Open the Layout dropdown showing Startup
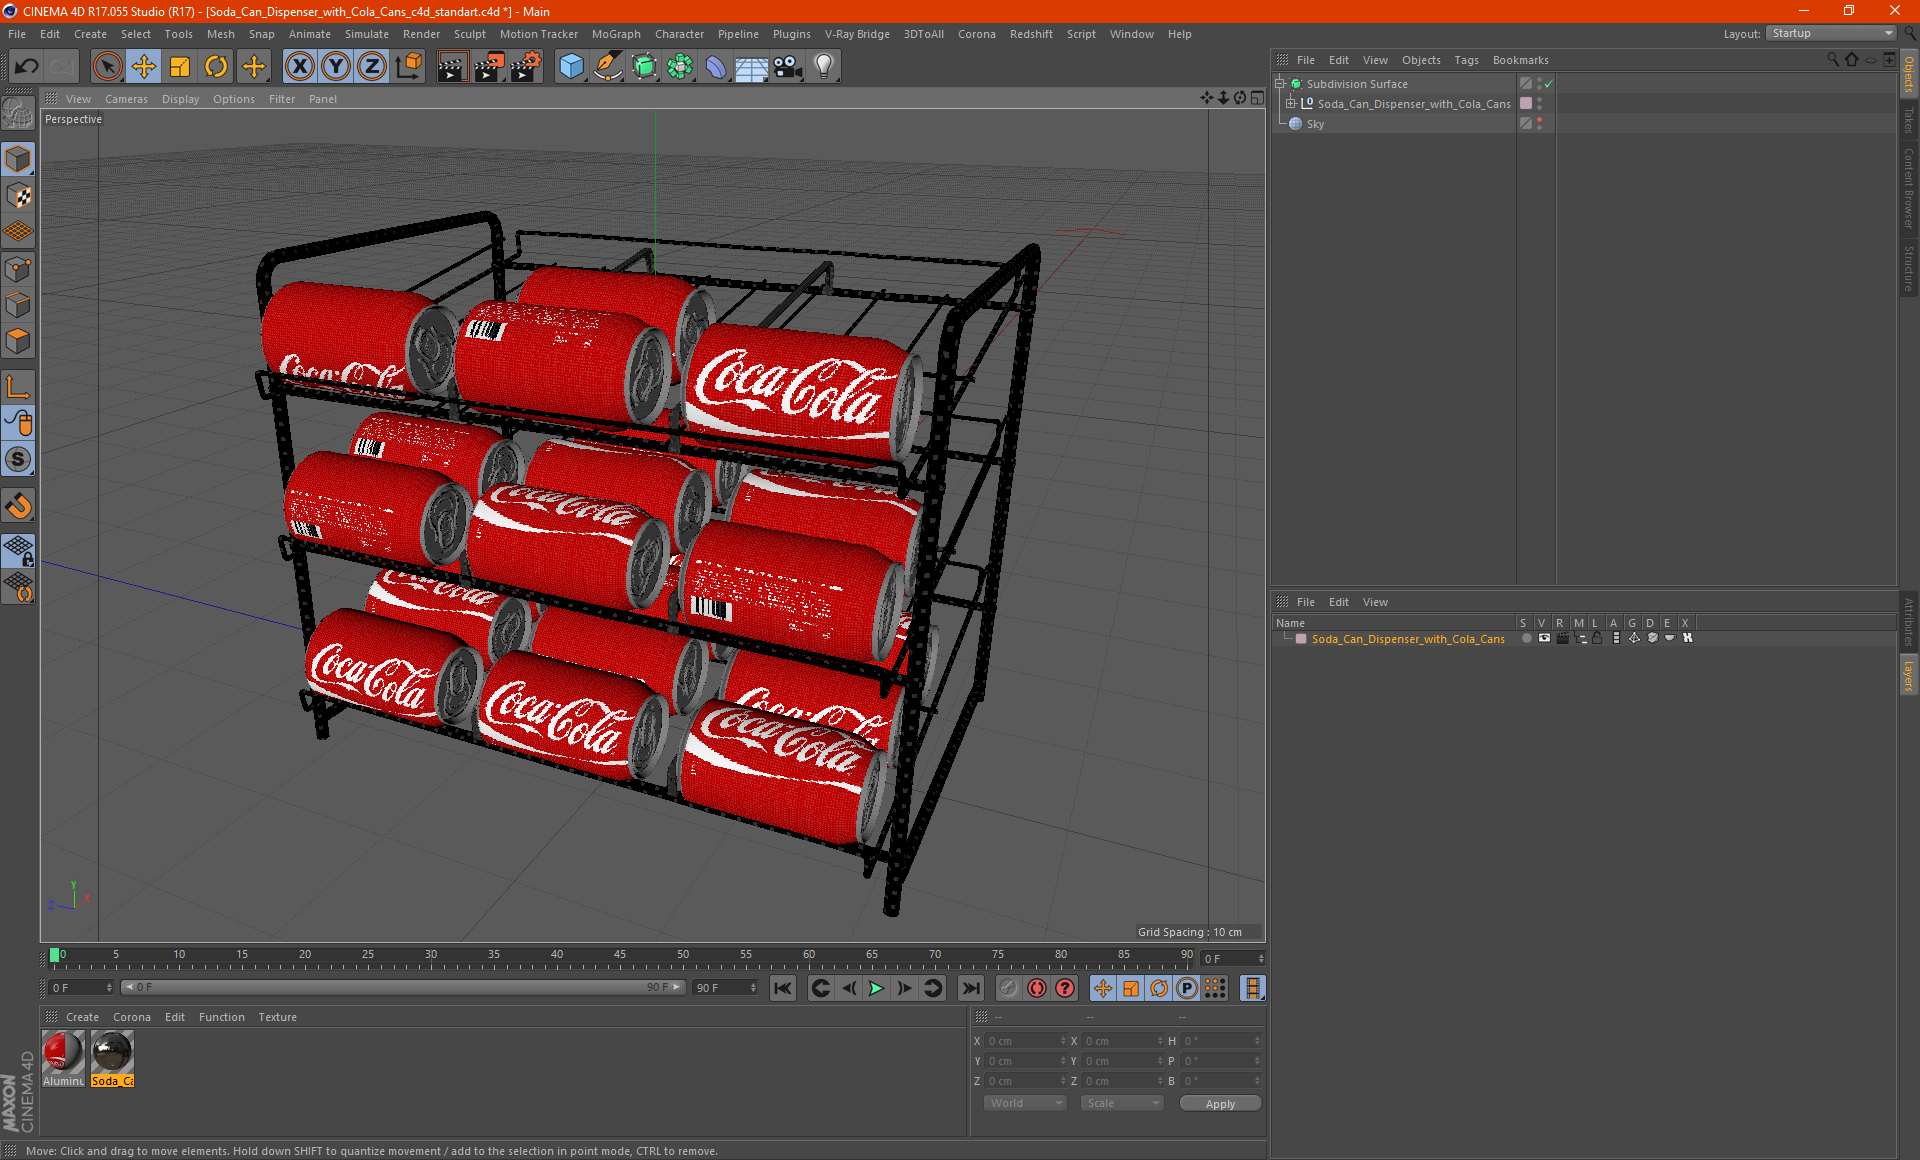The image size is (1920, 1160). pos(1832,33)
